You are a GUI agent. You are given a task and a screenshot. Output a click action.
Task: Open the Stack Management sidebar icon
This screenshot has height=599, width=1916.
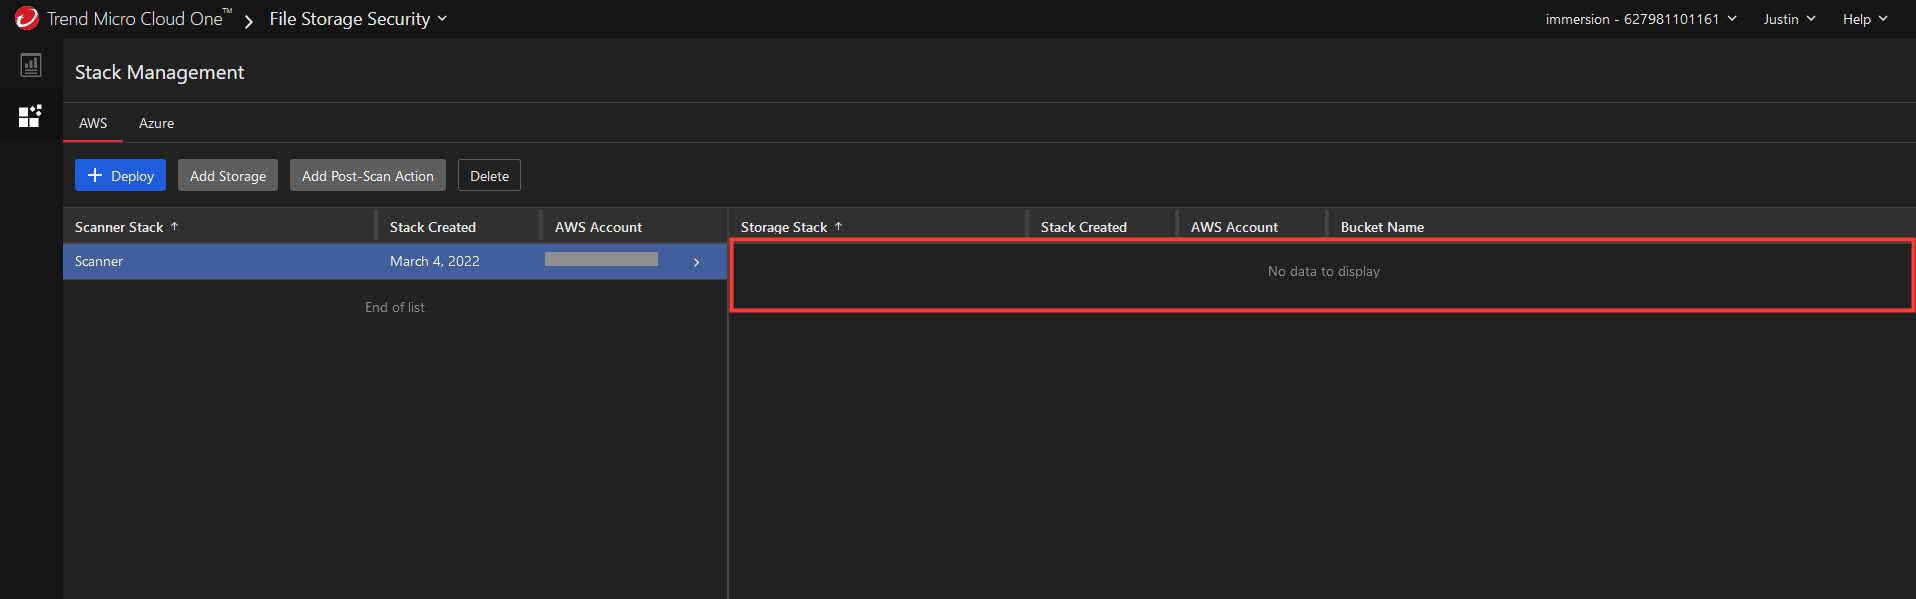click(x=31, y=116)
